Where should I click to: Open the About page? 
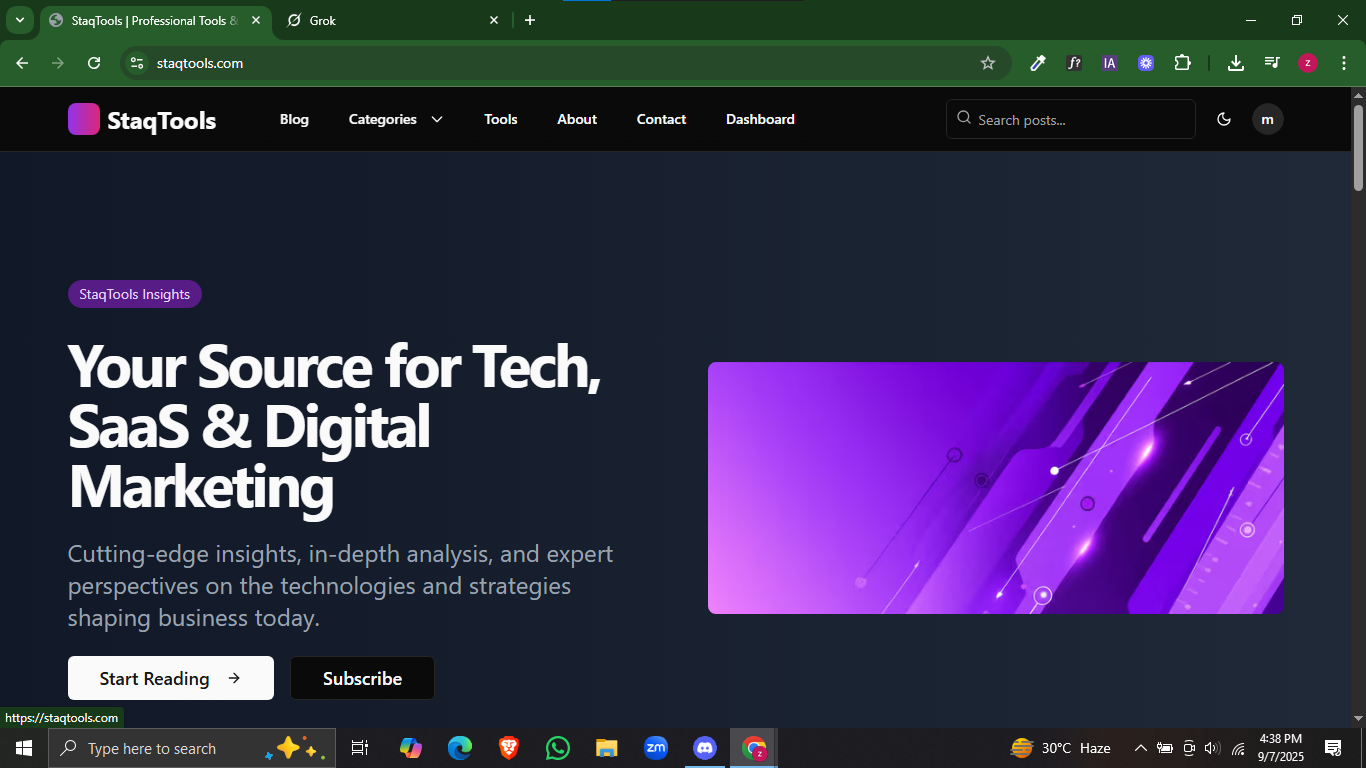(x=577, y=119)
